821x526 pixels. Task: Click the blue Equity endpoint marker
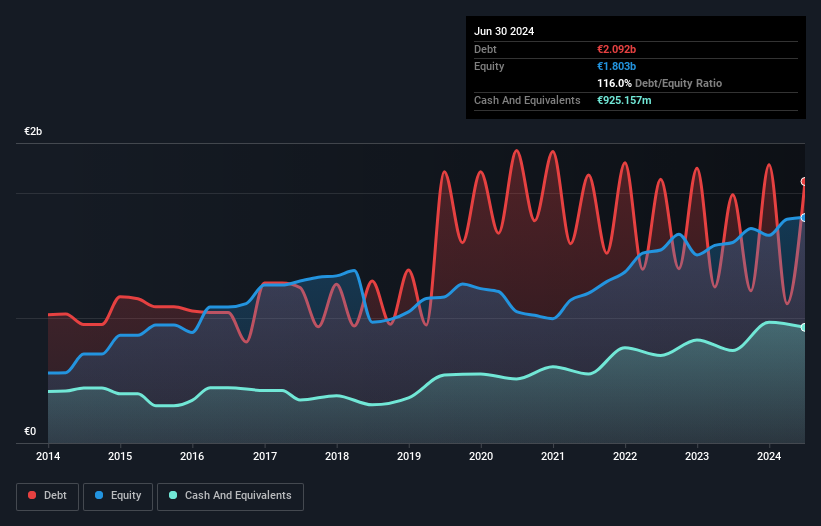pos(804,217)
